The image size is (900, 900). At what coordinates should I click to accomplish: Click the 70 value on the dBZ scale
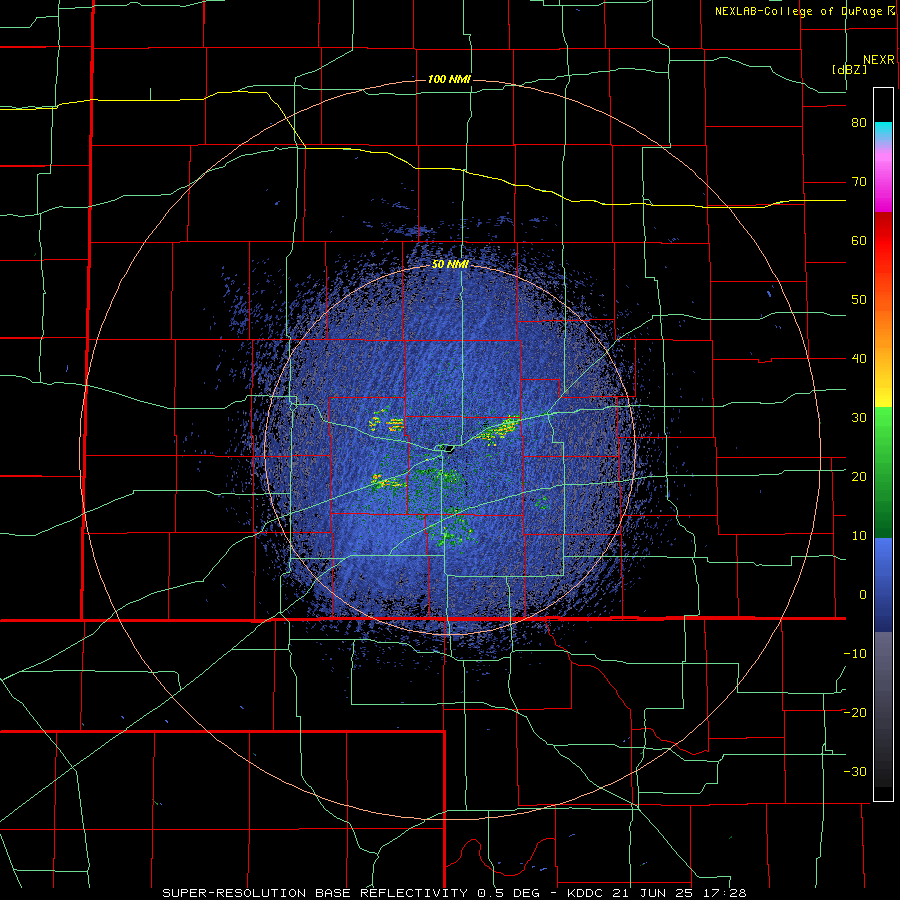point(859,182)
